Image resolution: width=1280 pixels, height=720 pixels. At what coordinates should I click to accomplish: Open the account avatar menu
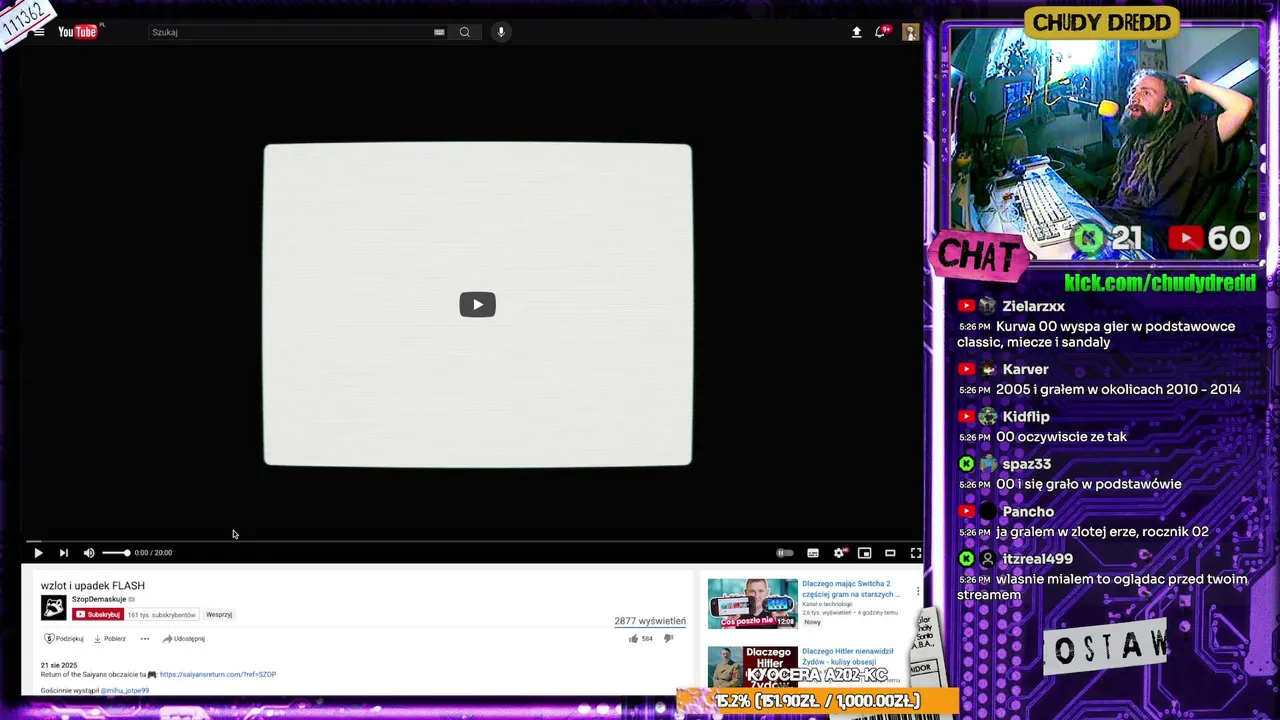coord(910,32)
